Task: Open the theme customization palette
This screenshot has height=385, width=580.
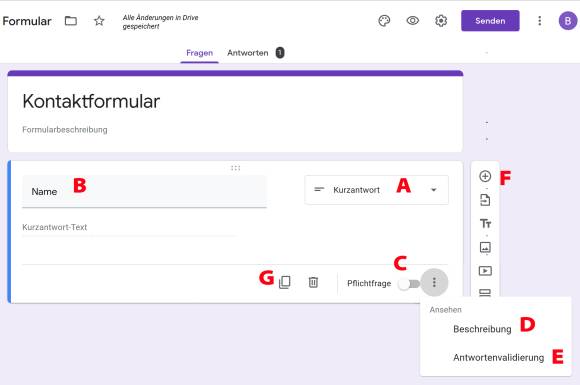Action: coord(384,21)
